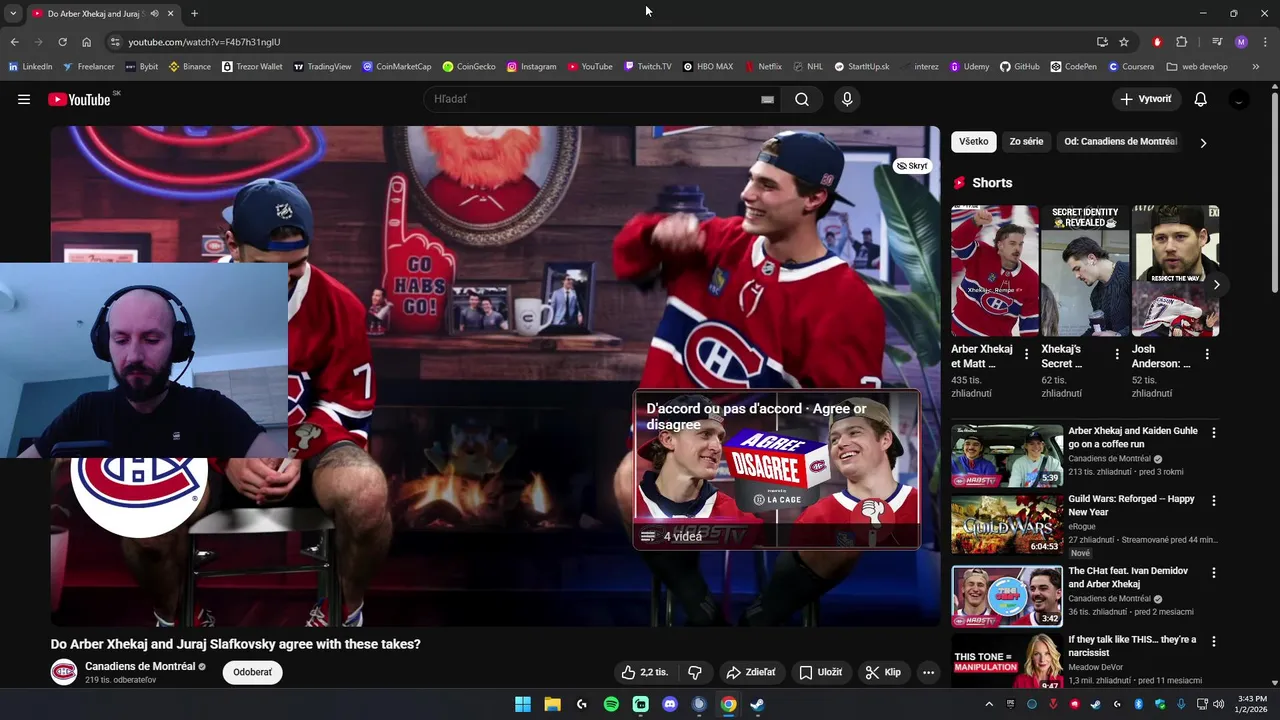Image resolution: width=1280 pixels, height=720 pixels.
Task: View site information icon in the address bar
Action: [115, 42]
